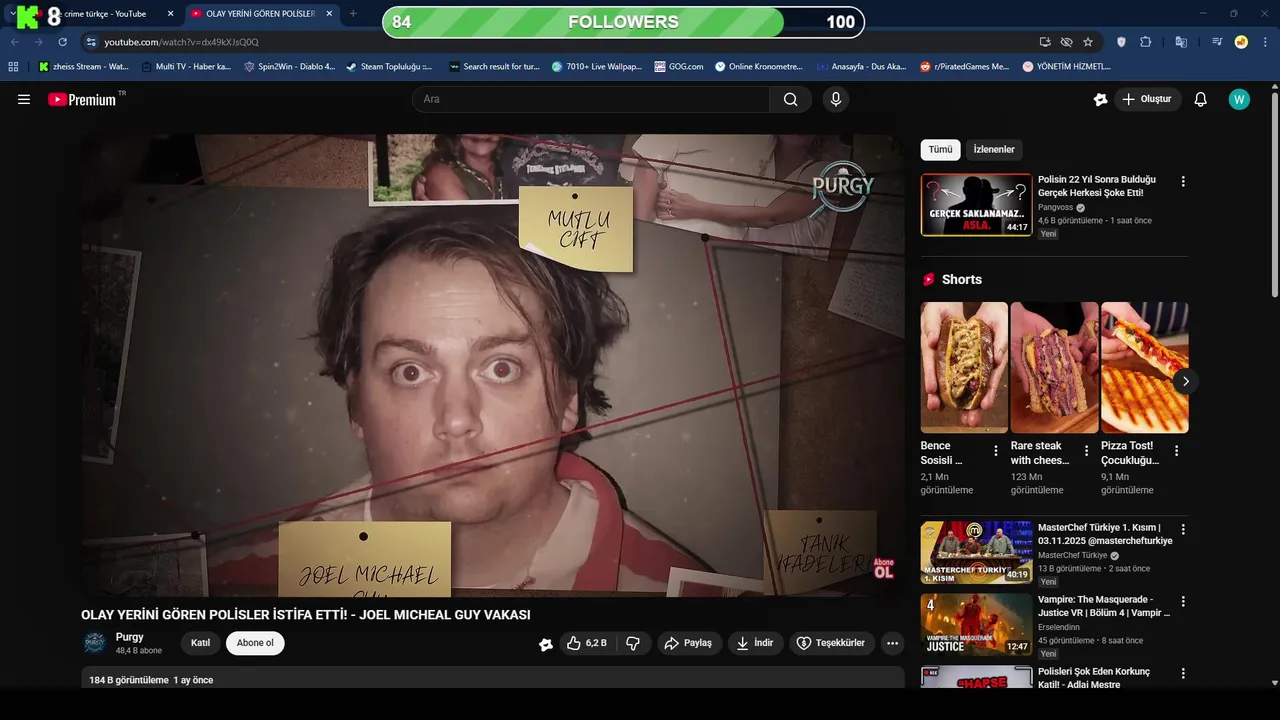This screenshot has width=1280, height=720.
Task: Click the Oluştur create button
Action: pos(1147,99)
